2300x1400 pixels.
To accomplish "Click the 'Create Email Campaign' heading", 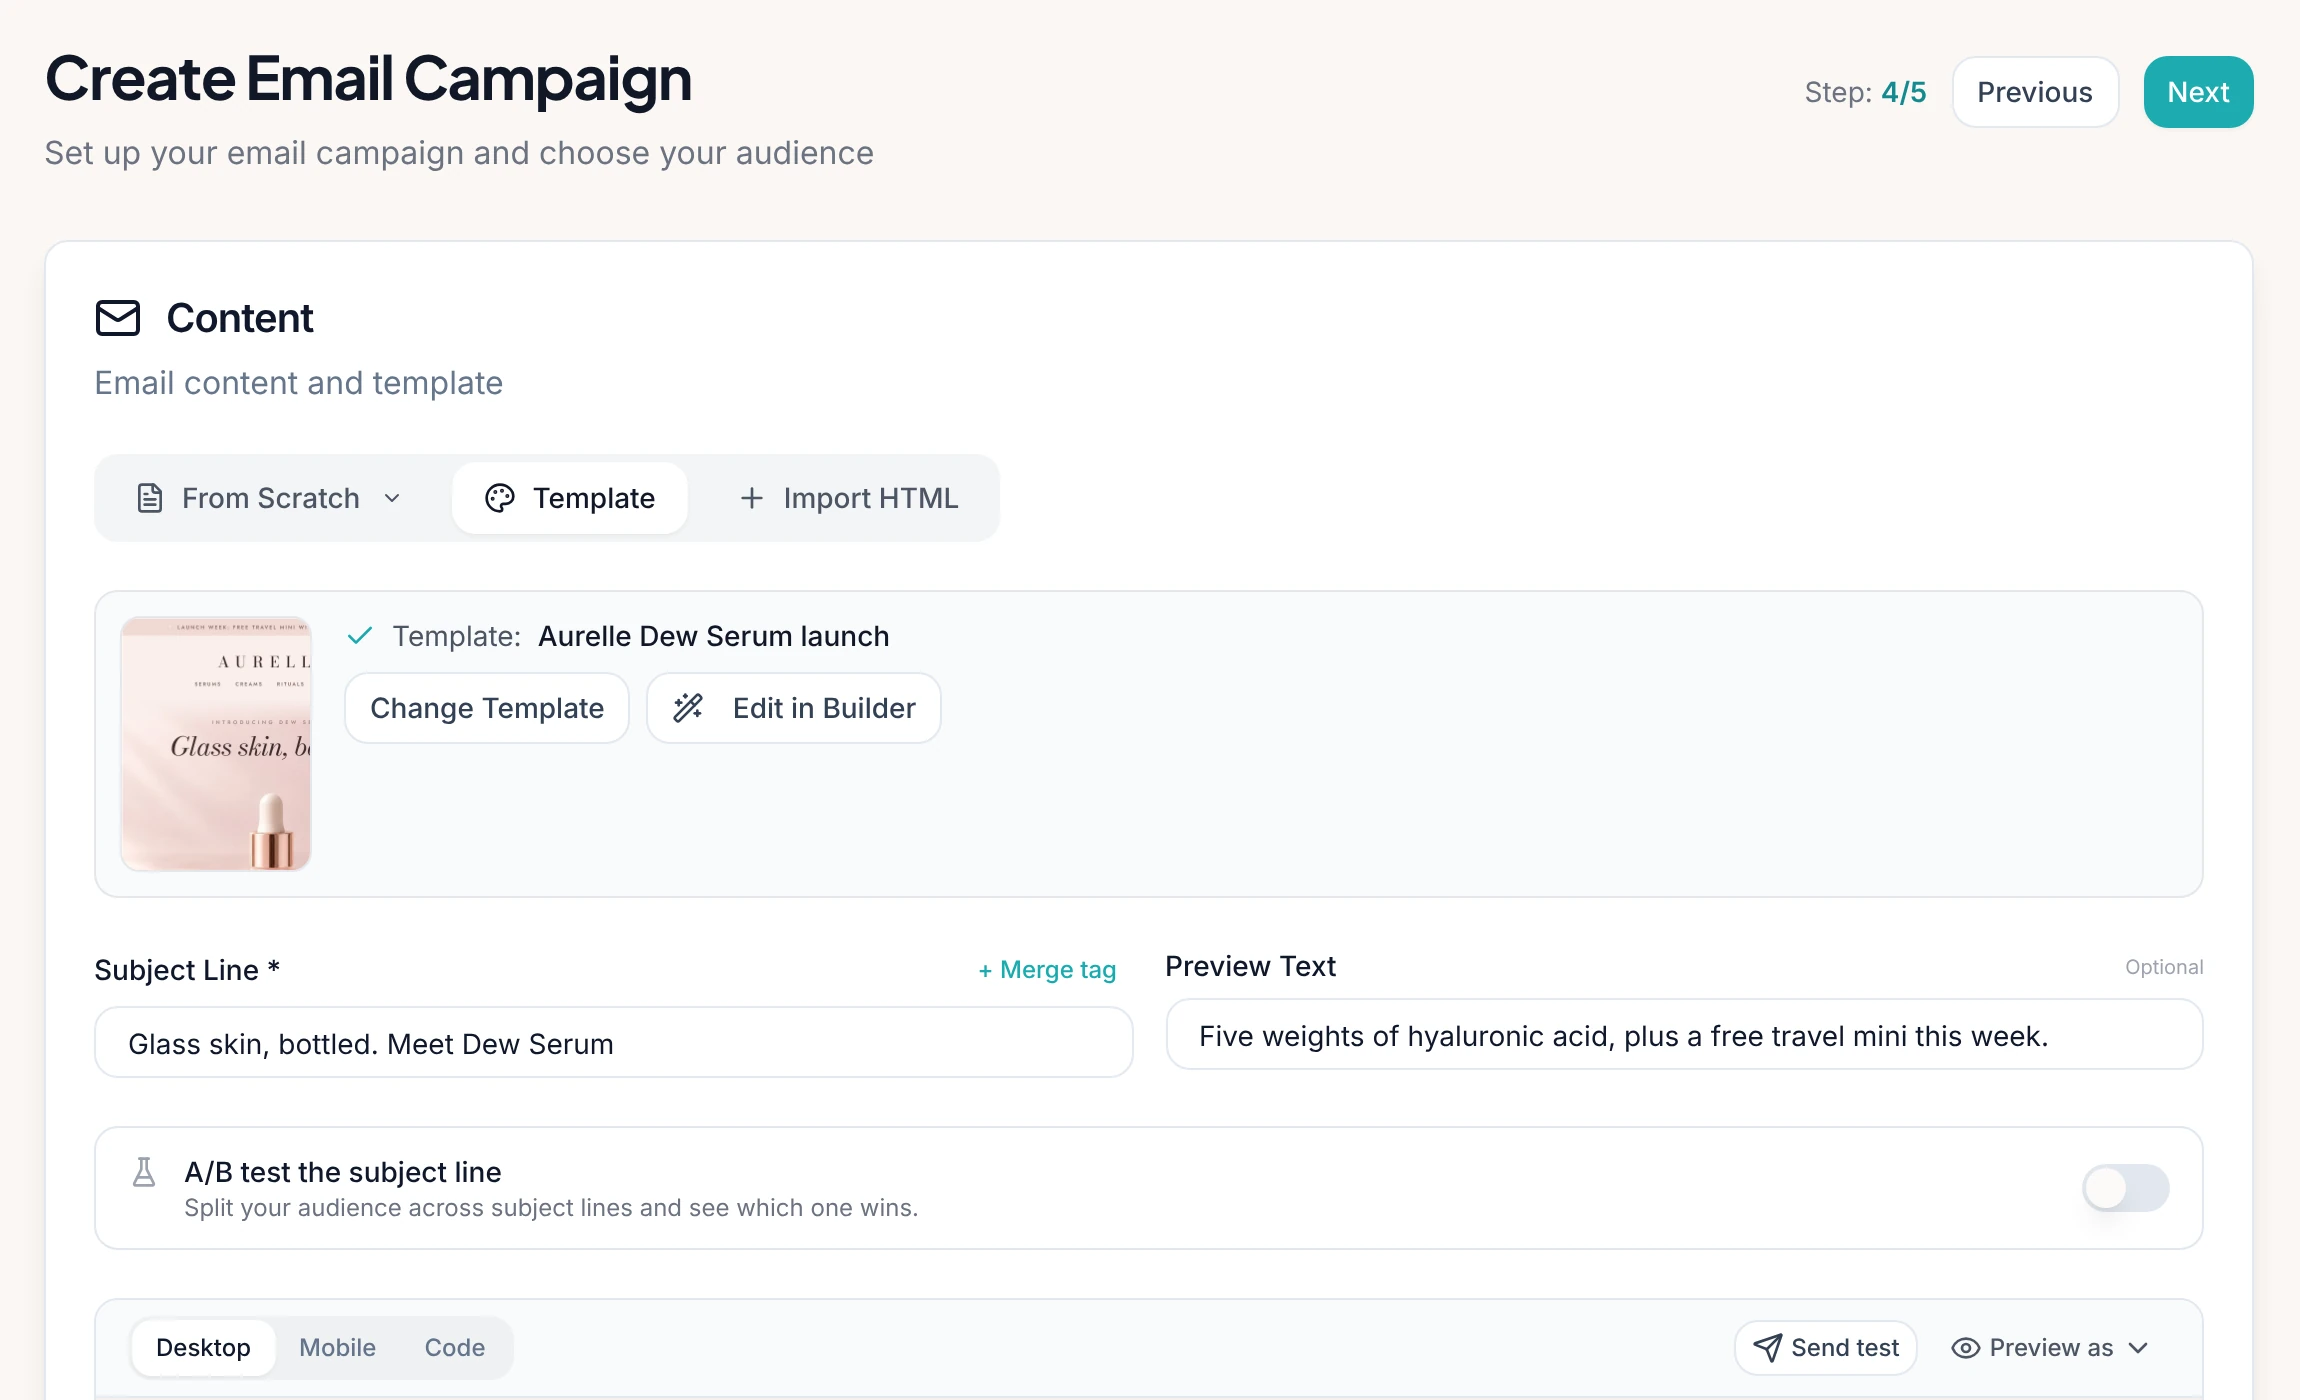I will pos(369,79).
